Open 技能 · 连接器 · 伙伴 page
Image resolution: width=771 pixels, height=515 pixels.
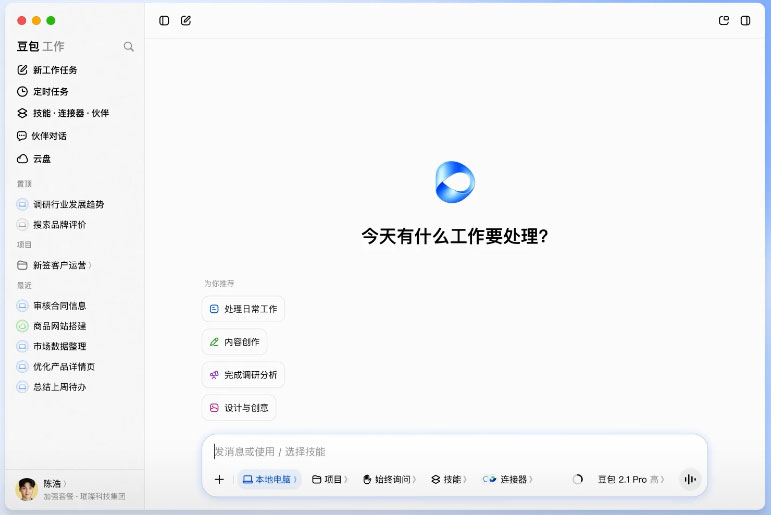click(x=63, y=113)
